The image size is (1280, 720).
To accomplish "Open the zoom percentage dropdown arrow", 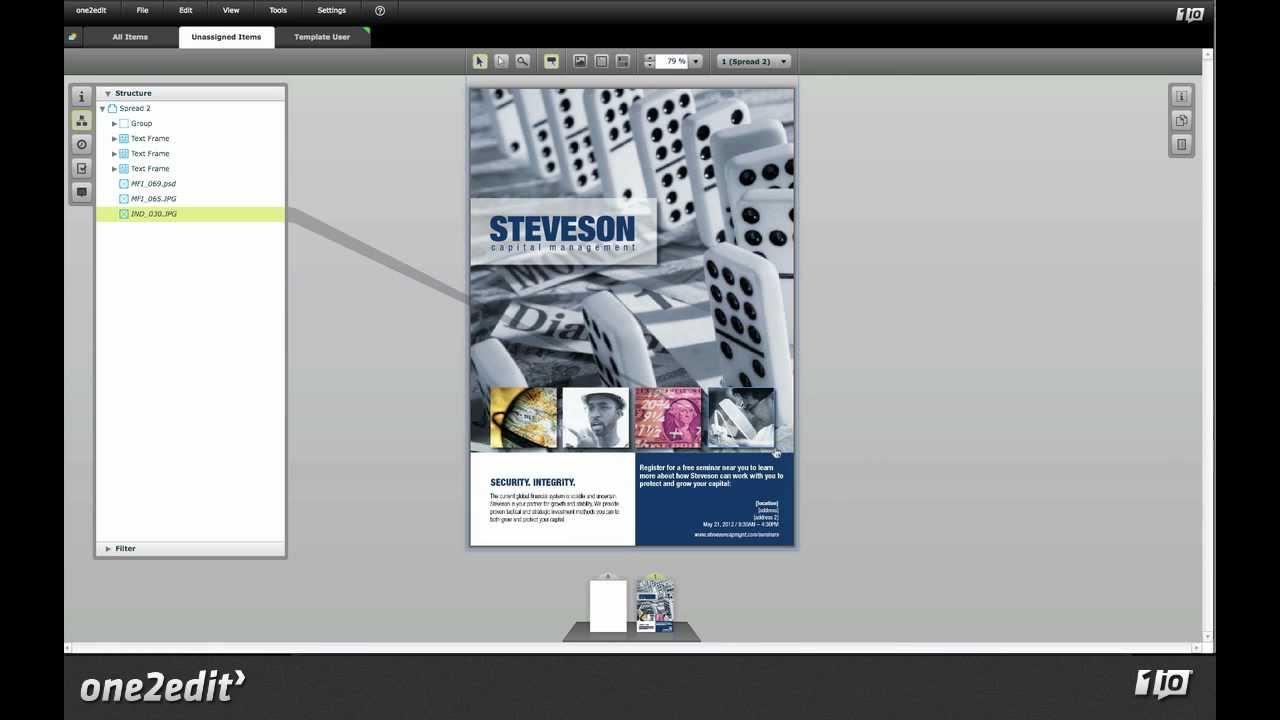I will pos(696,61).
